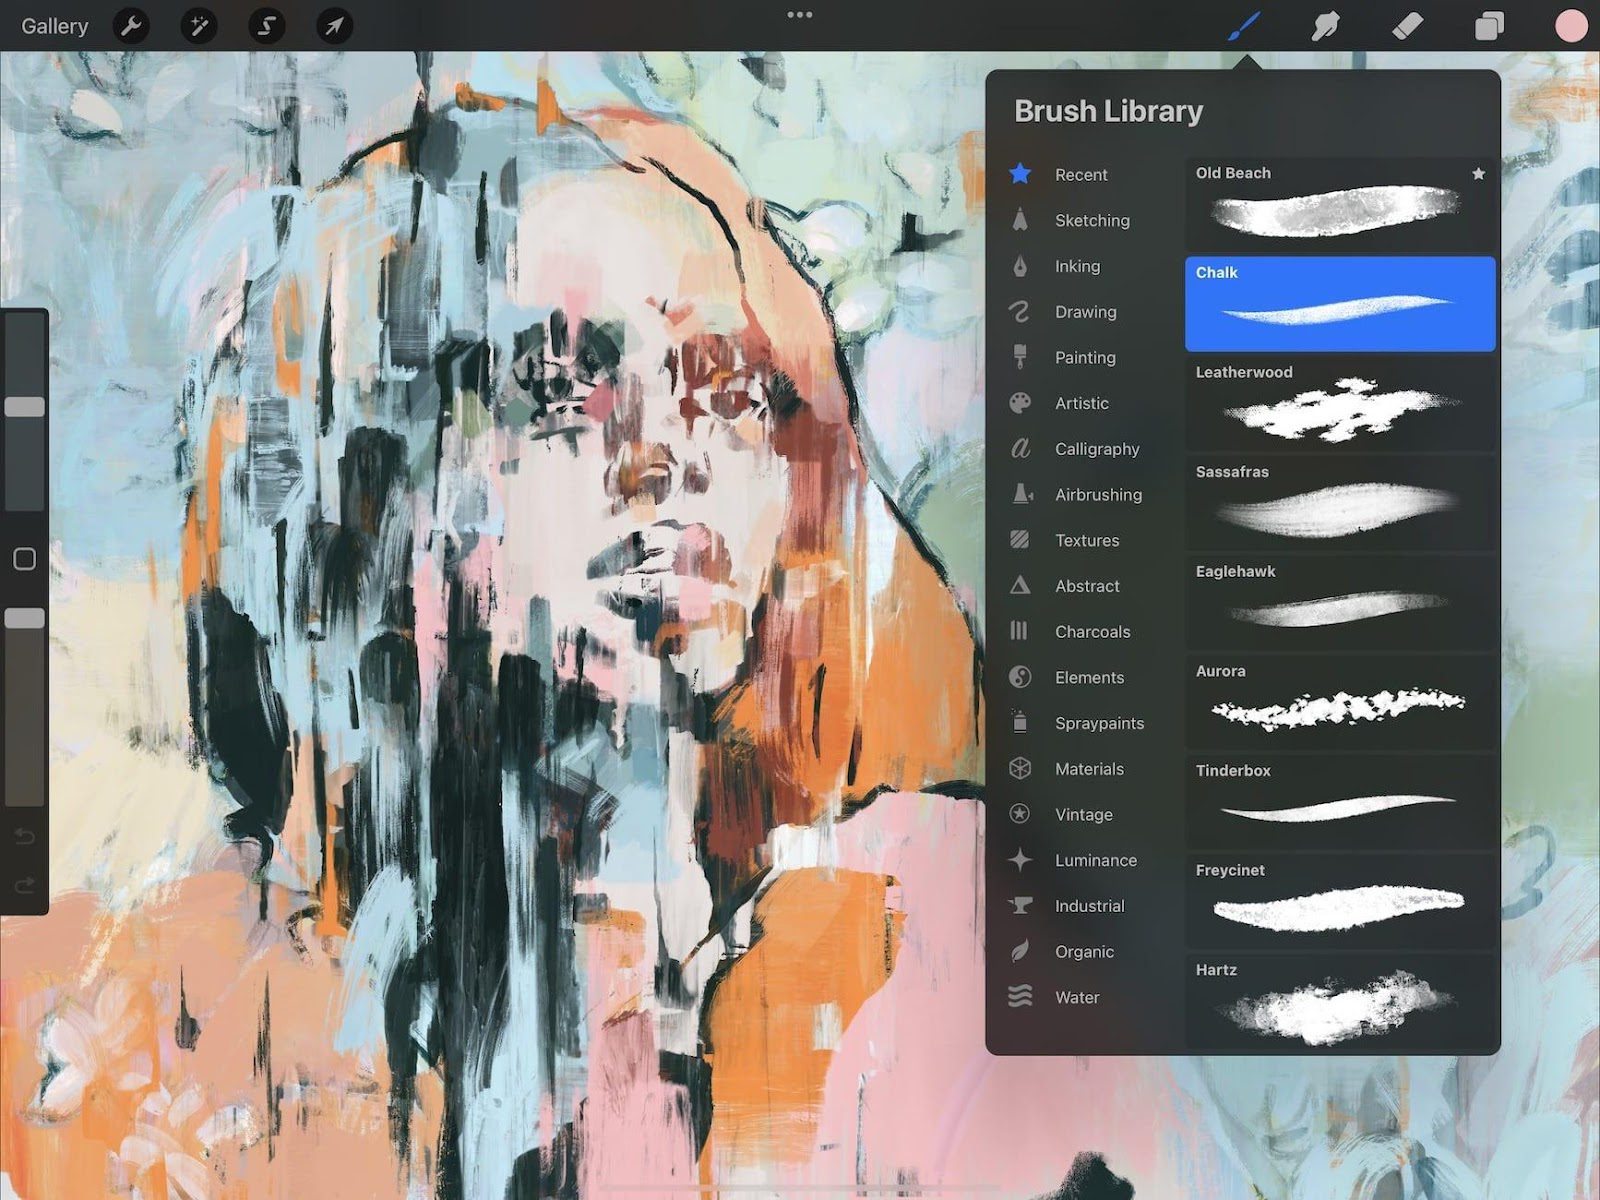Open the Calligraphy brush category
The image size is (1600, 1200).
[1097, 449]
